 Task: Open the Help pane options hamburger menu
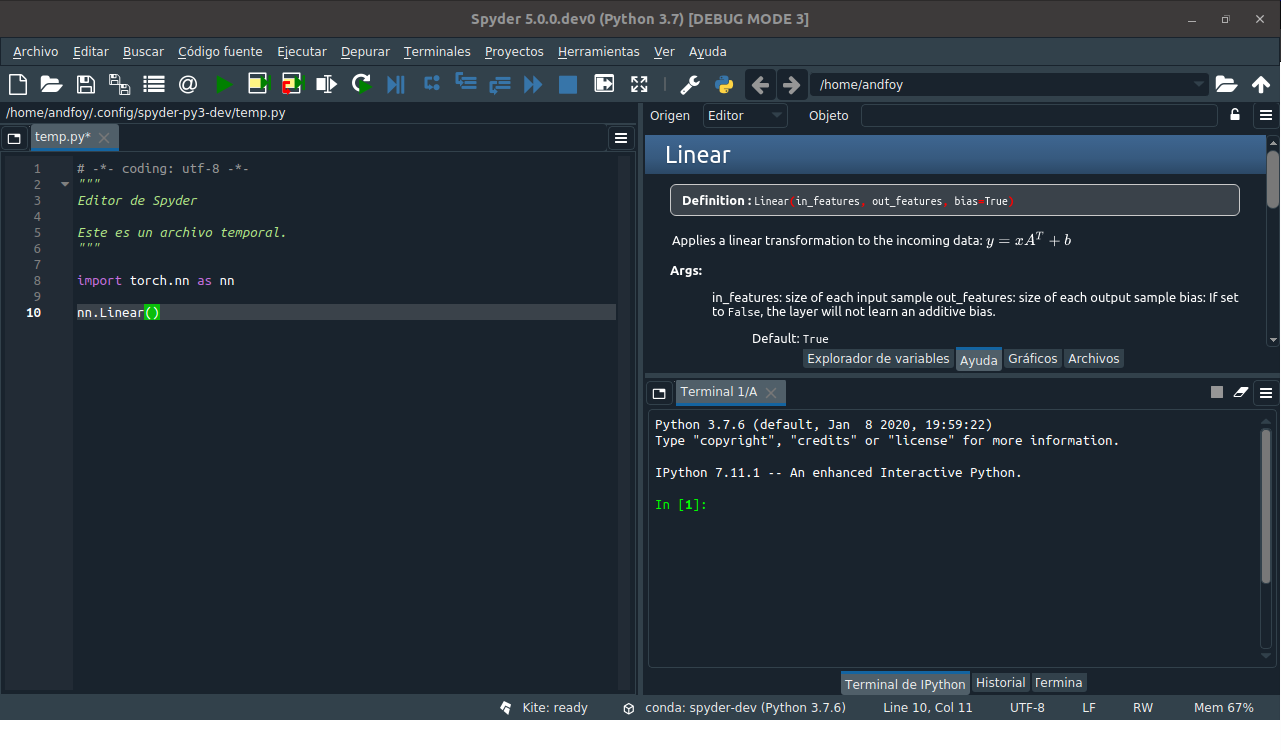(1265, 115)
